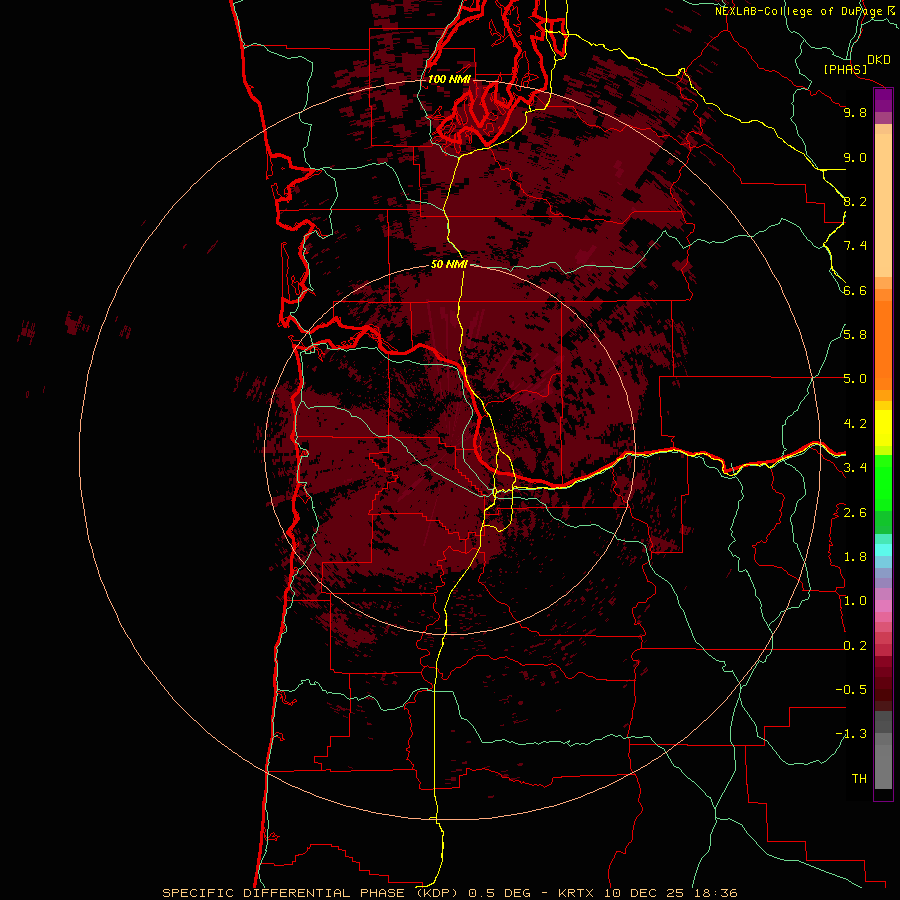
Task: Click the 9.0 value on the scale
Action: 855,157
